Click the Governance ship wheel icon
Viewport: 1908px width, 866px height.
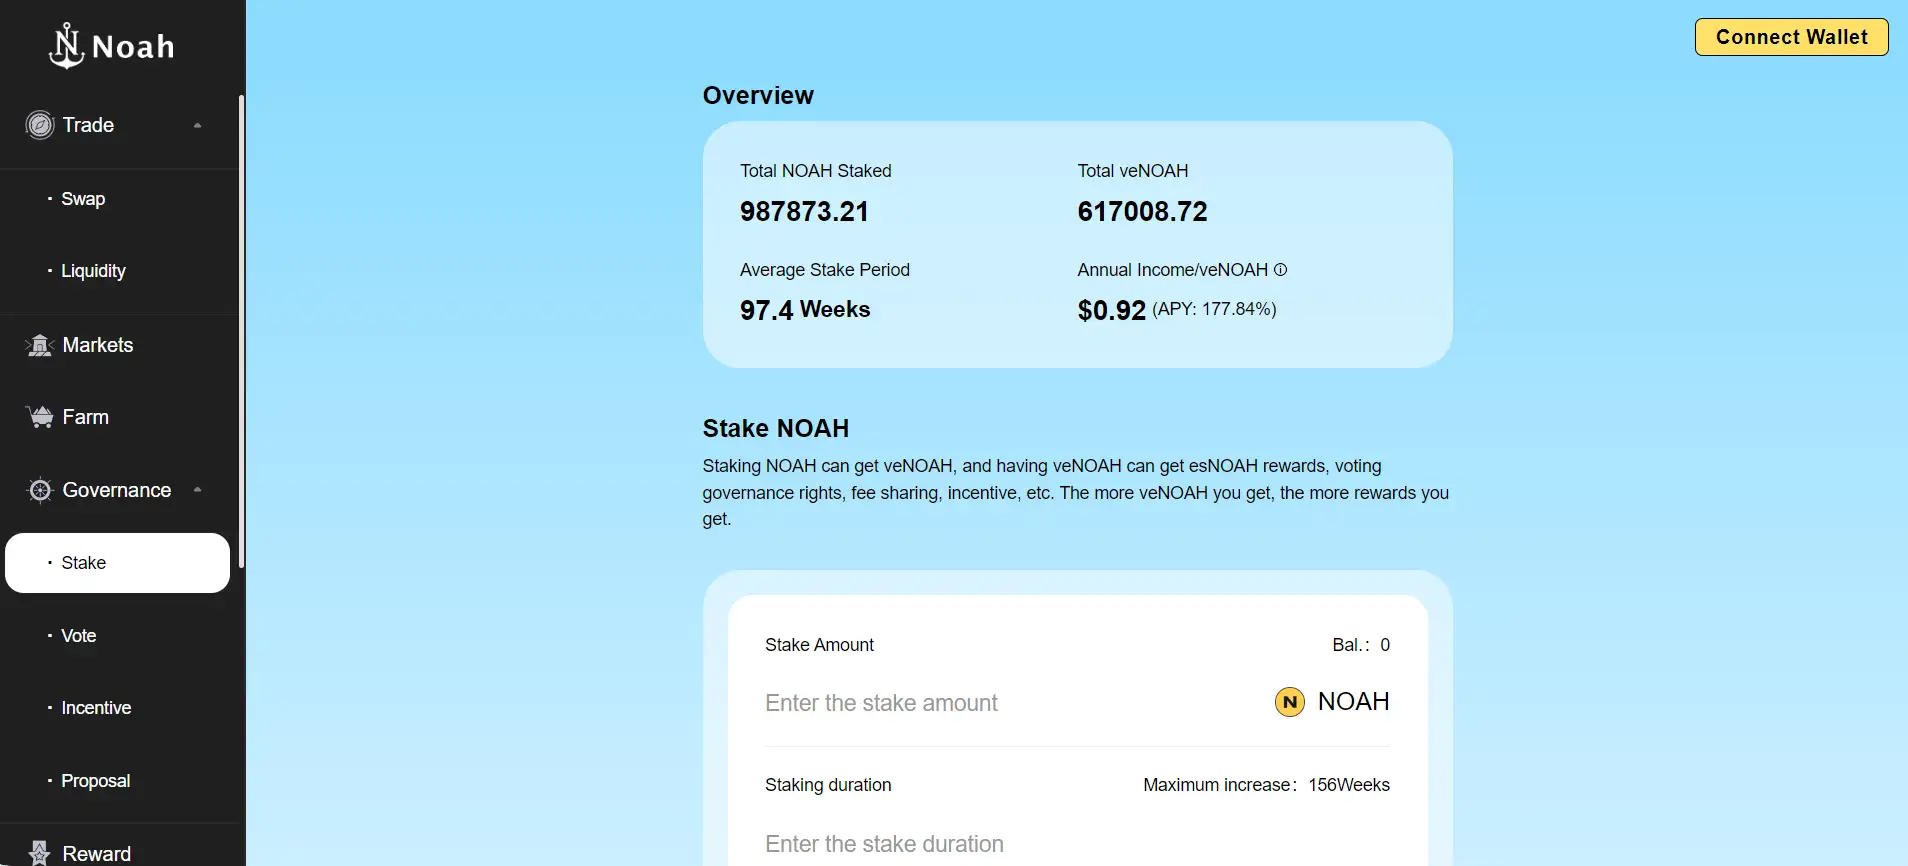(40, 490)
